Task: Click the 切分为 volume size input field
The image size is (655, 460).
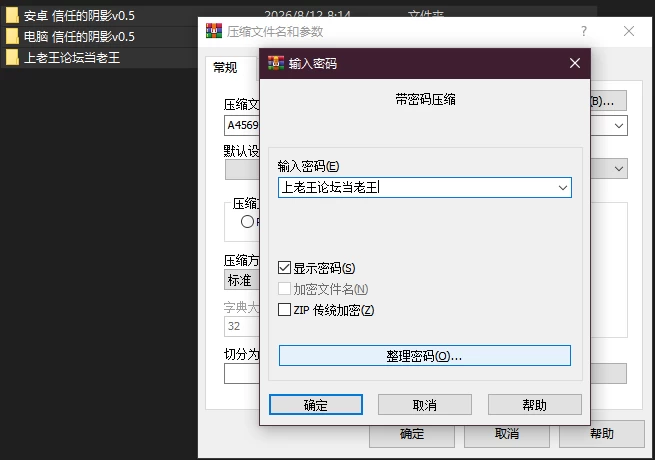Action: 242,374
